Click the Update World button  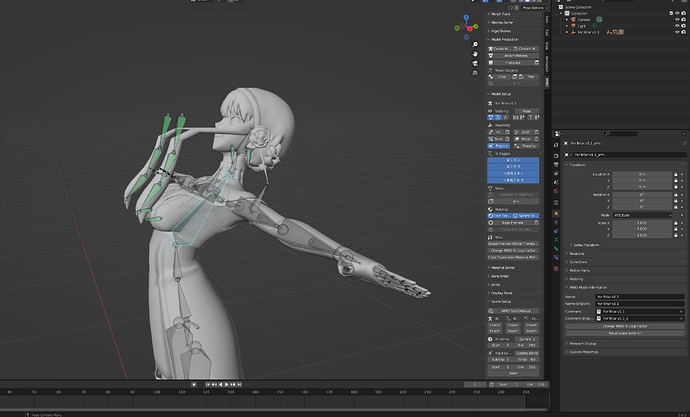tap(526, 353)
